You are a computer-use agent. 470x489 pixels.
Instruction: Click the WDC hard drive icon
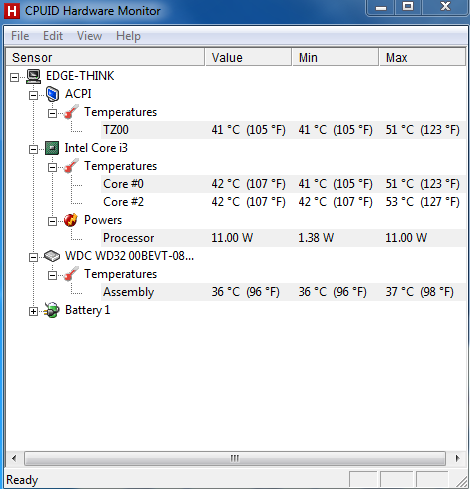click(52, 256)
